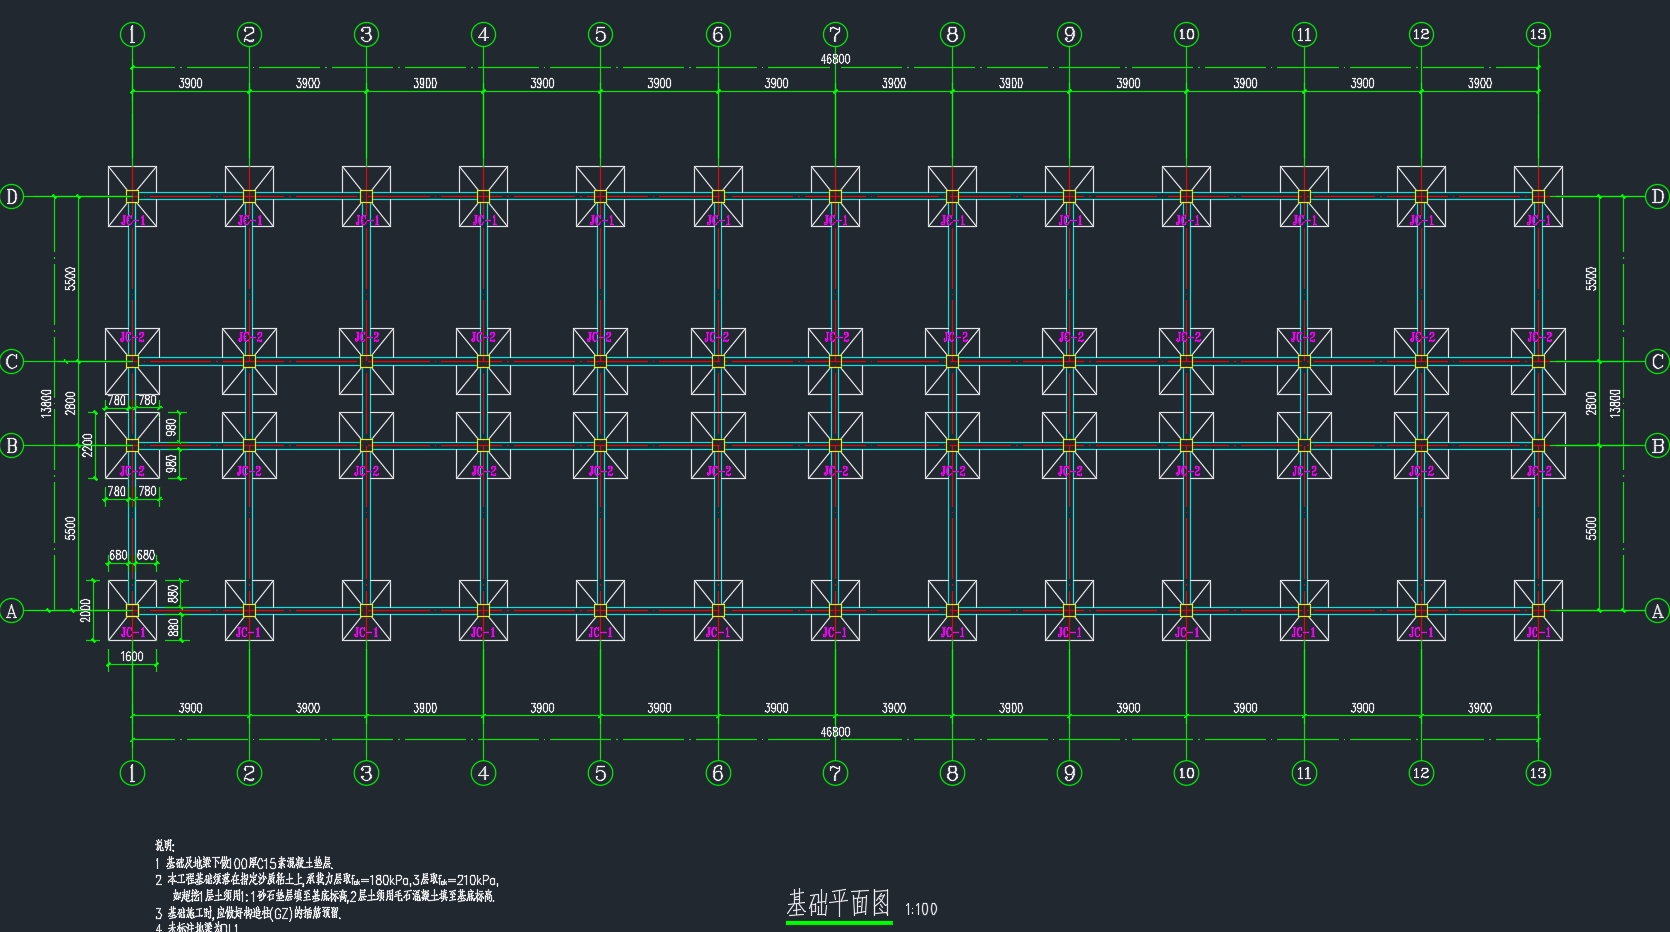Click top grid bubble number 7

[835, 34]
